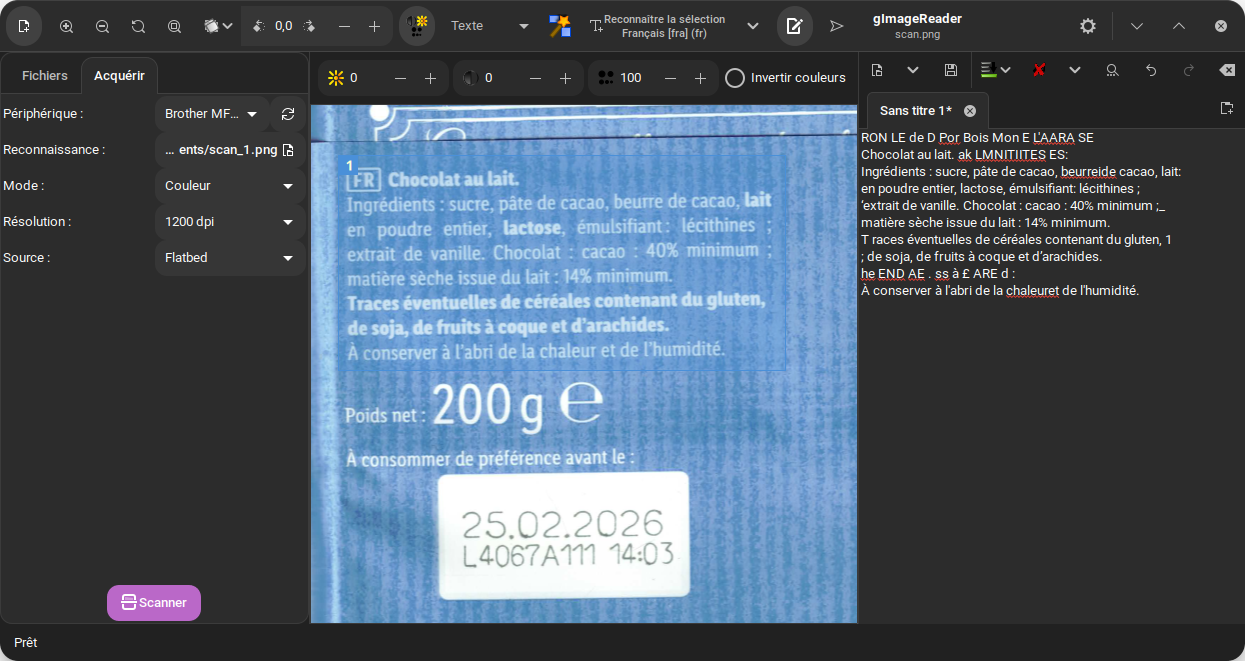Switch to the Fichiers tab

(45, 76)
